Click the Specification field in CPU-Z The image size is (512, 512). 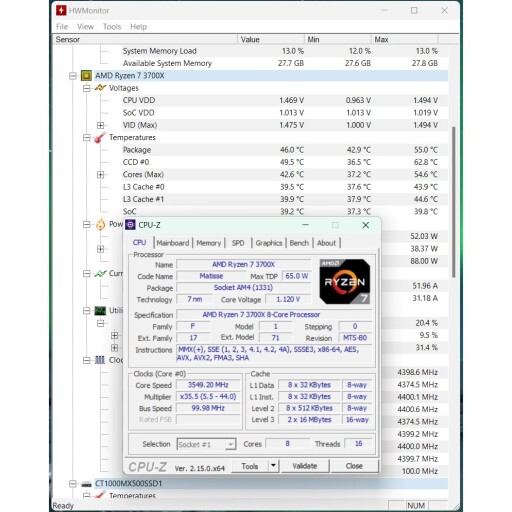274,315
